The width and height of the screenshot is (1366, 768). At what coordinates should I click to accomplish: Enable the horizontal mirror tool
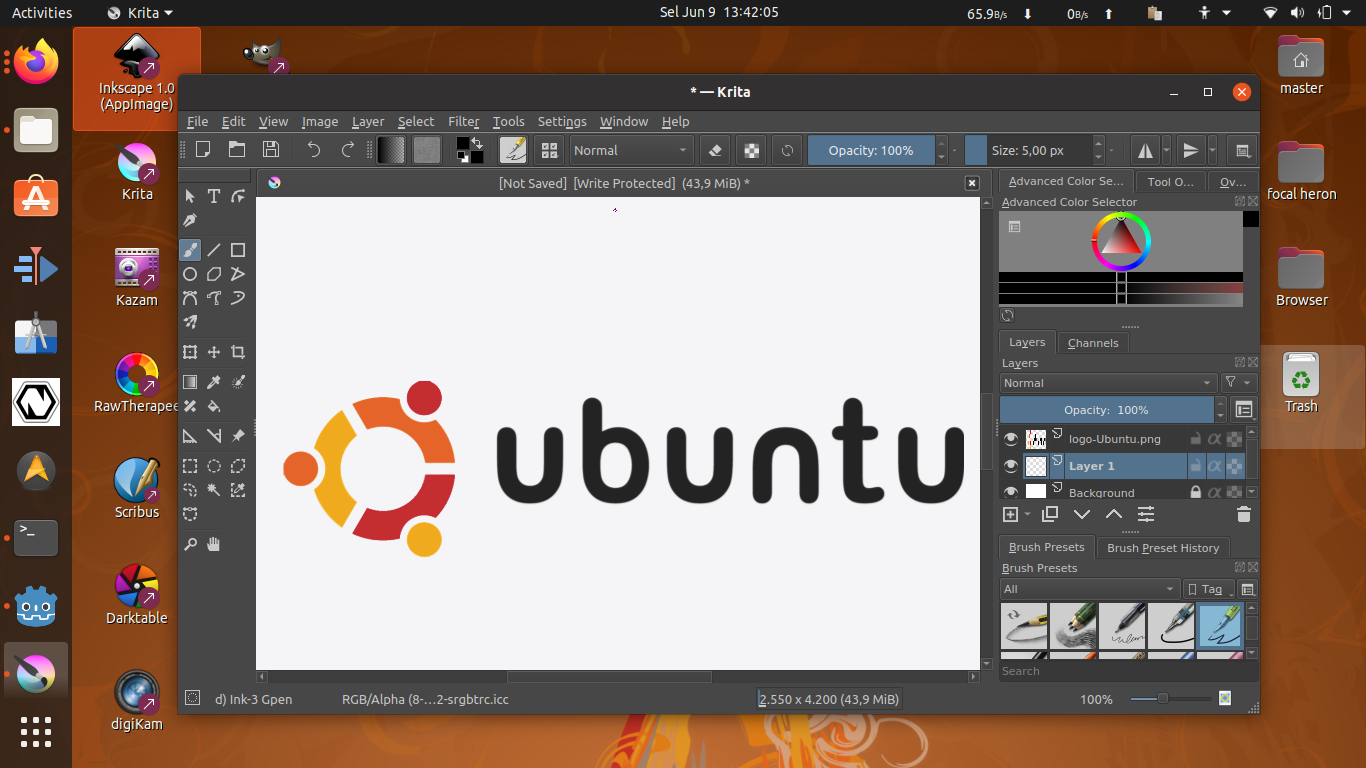click(1145, 150)
